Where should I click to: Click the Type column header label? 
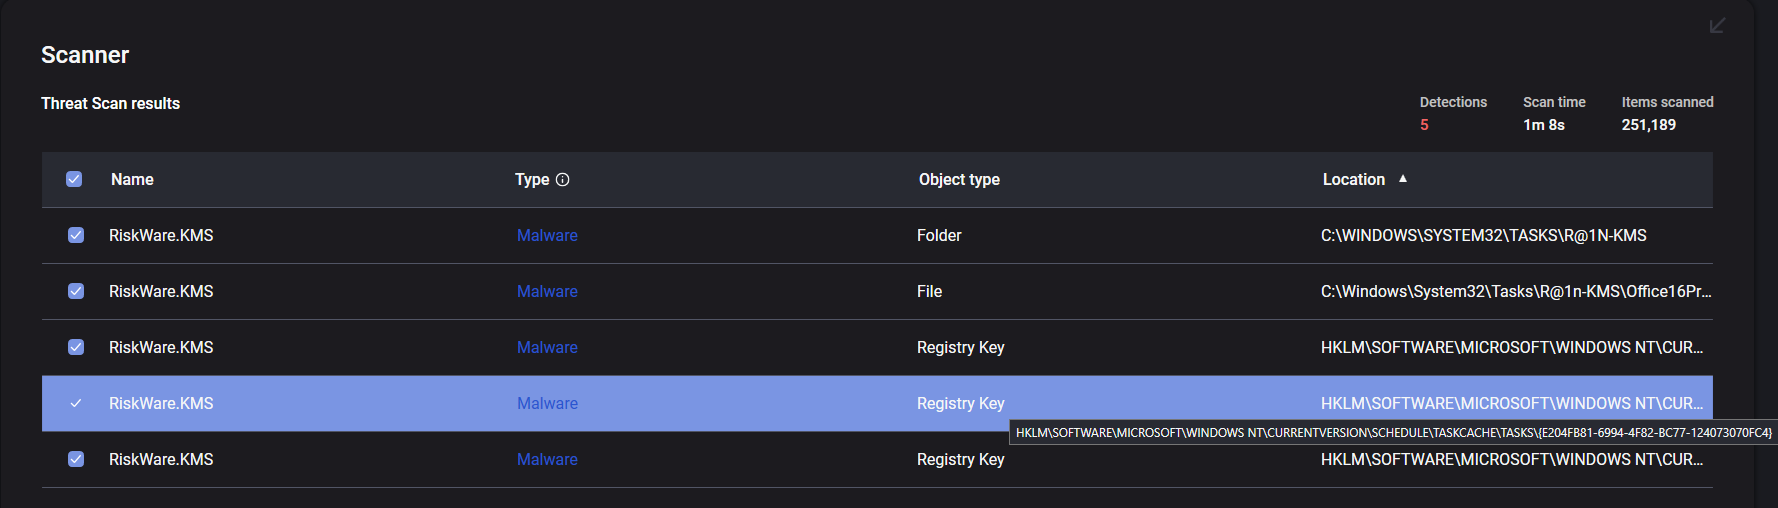pos(532,180)
